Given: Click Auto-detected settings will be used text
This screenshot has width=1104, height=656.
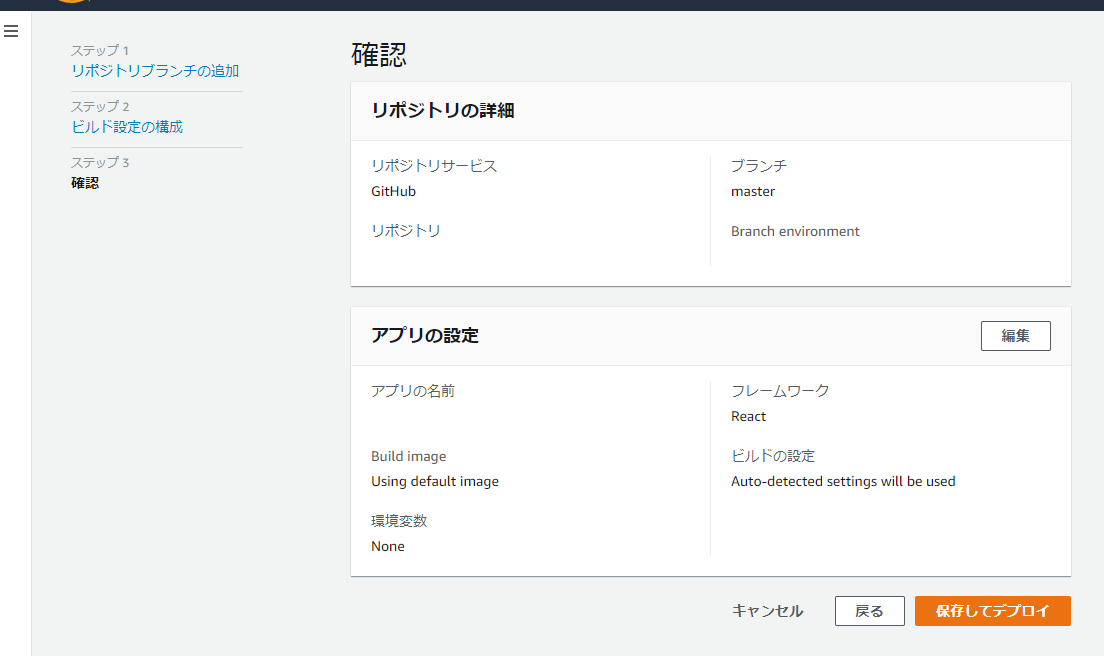Looking at the screenshot, I should (x=843, y=481).
